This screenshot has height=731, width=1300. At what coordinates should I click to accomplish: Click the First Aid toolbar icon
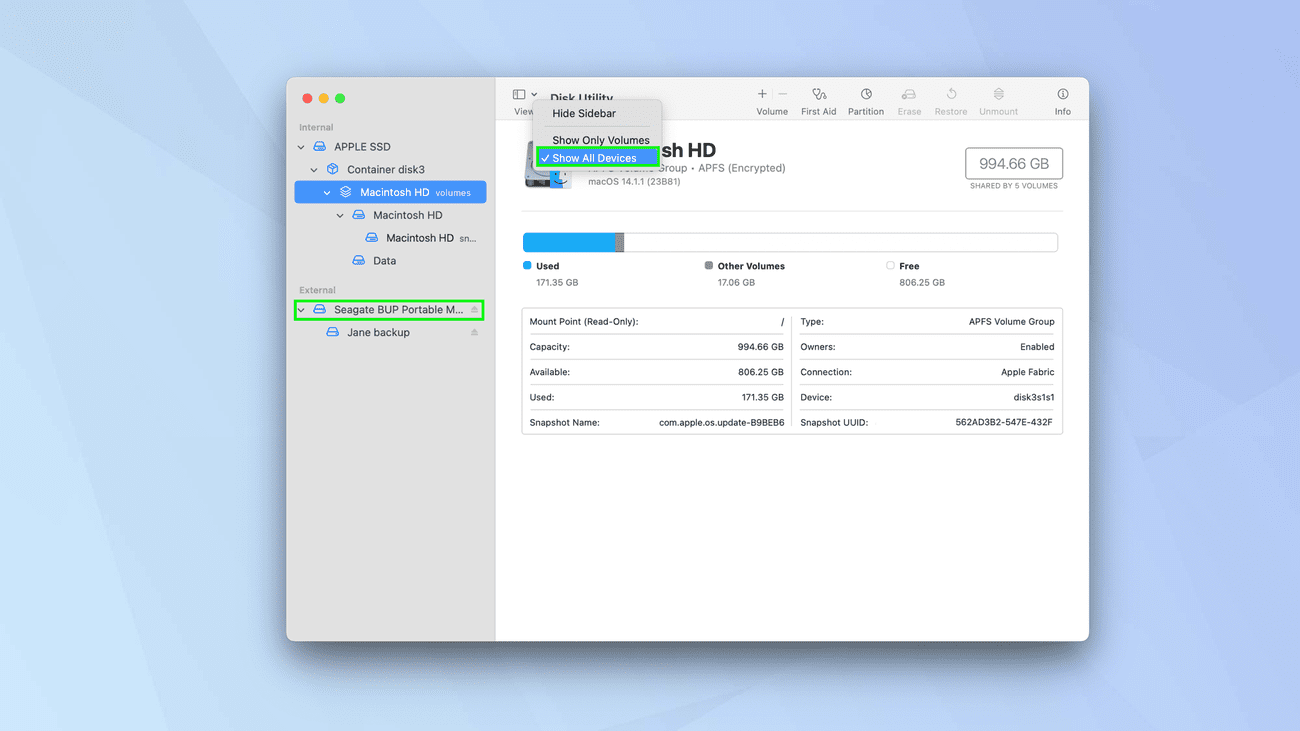(818, 95)
